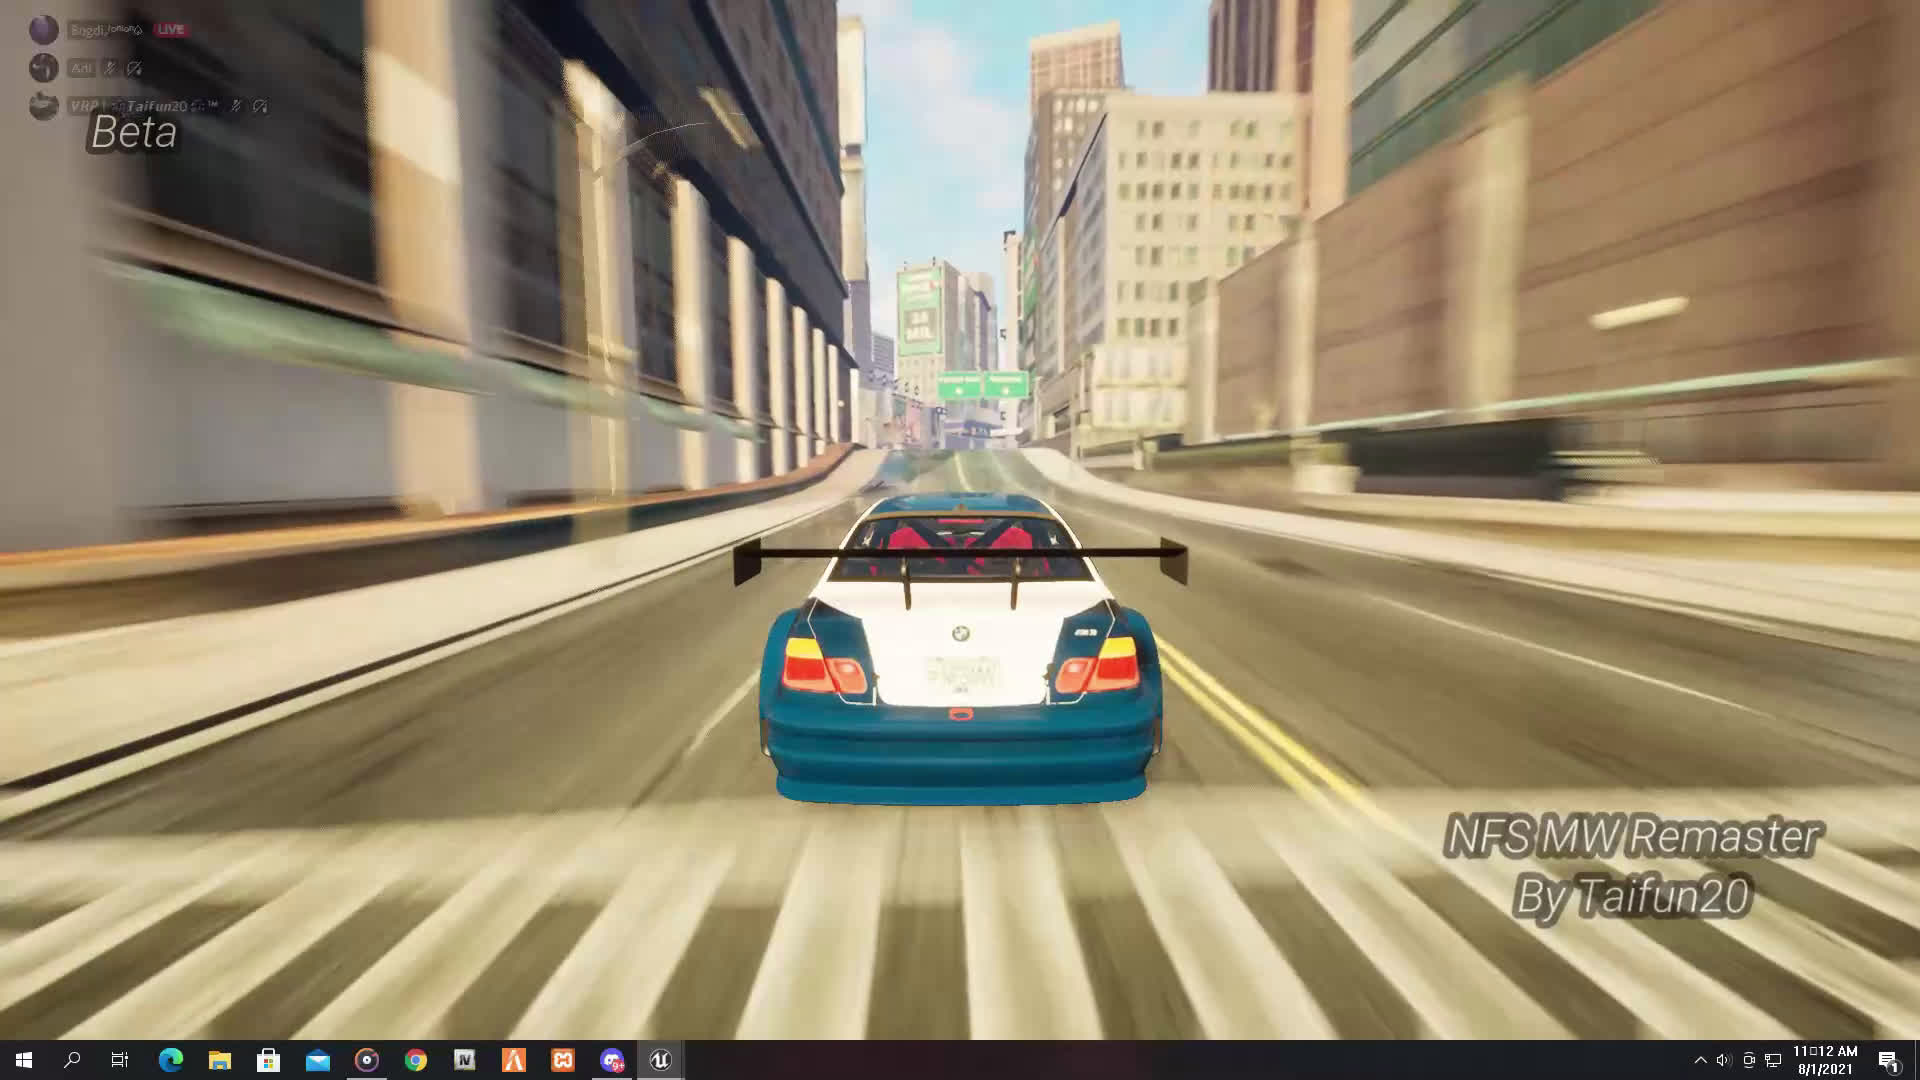The width and height of the screenshot is (1920, 1080).
Task: Click the clock showing 11:12 AM
Action: (1826, 1053)
